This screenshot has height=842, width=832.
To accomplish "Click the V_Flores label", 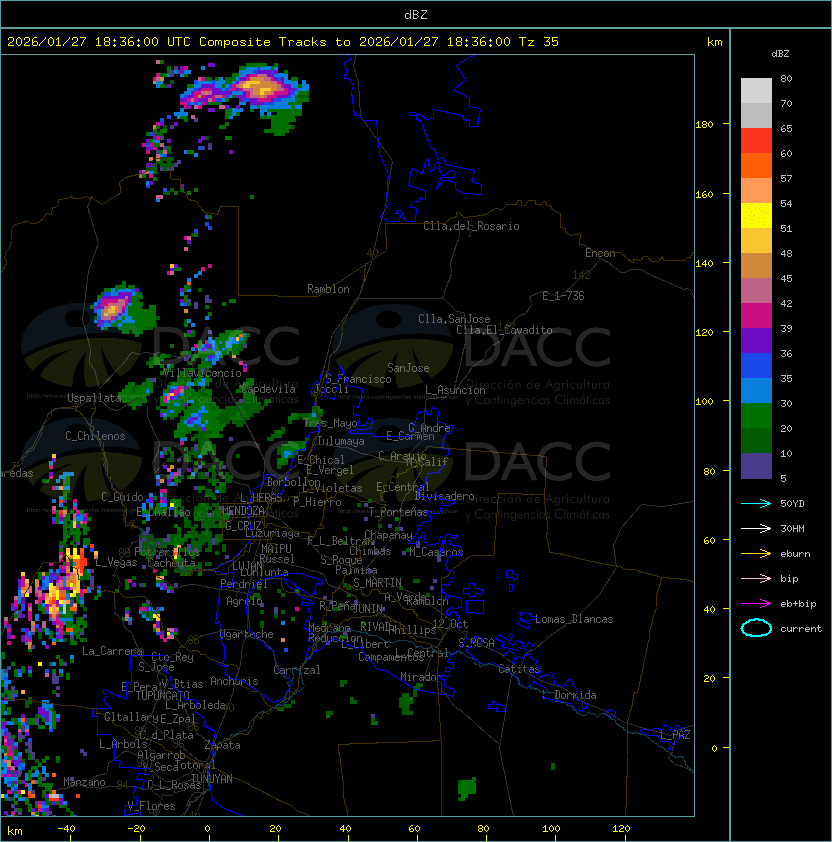I will point(151,806).
